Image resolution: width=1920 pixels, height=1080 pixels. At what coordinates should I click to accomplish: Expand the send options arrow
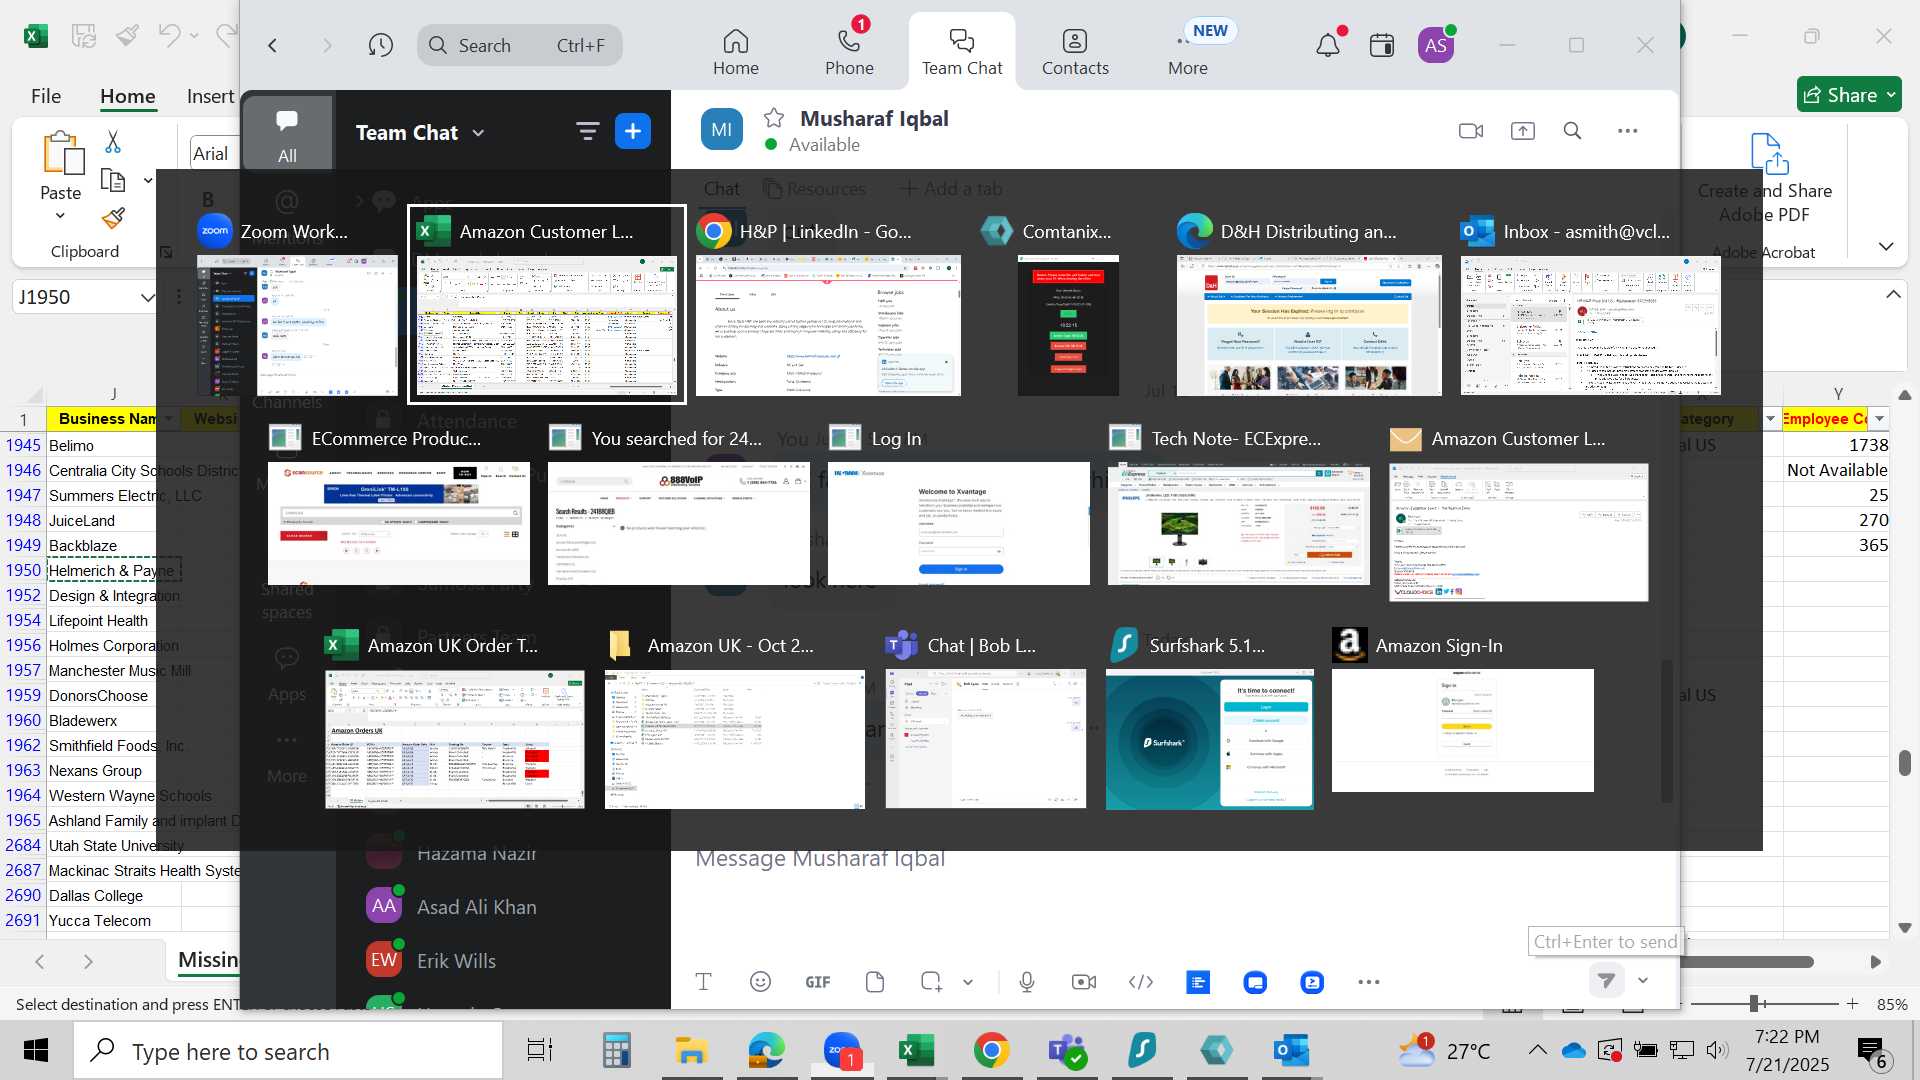pos(1643,981)
